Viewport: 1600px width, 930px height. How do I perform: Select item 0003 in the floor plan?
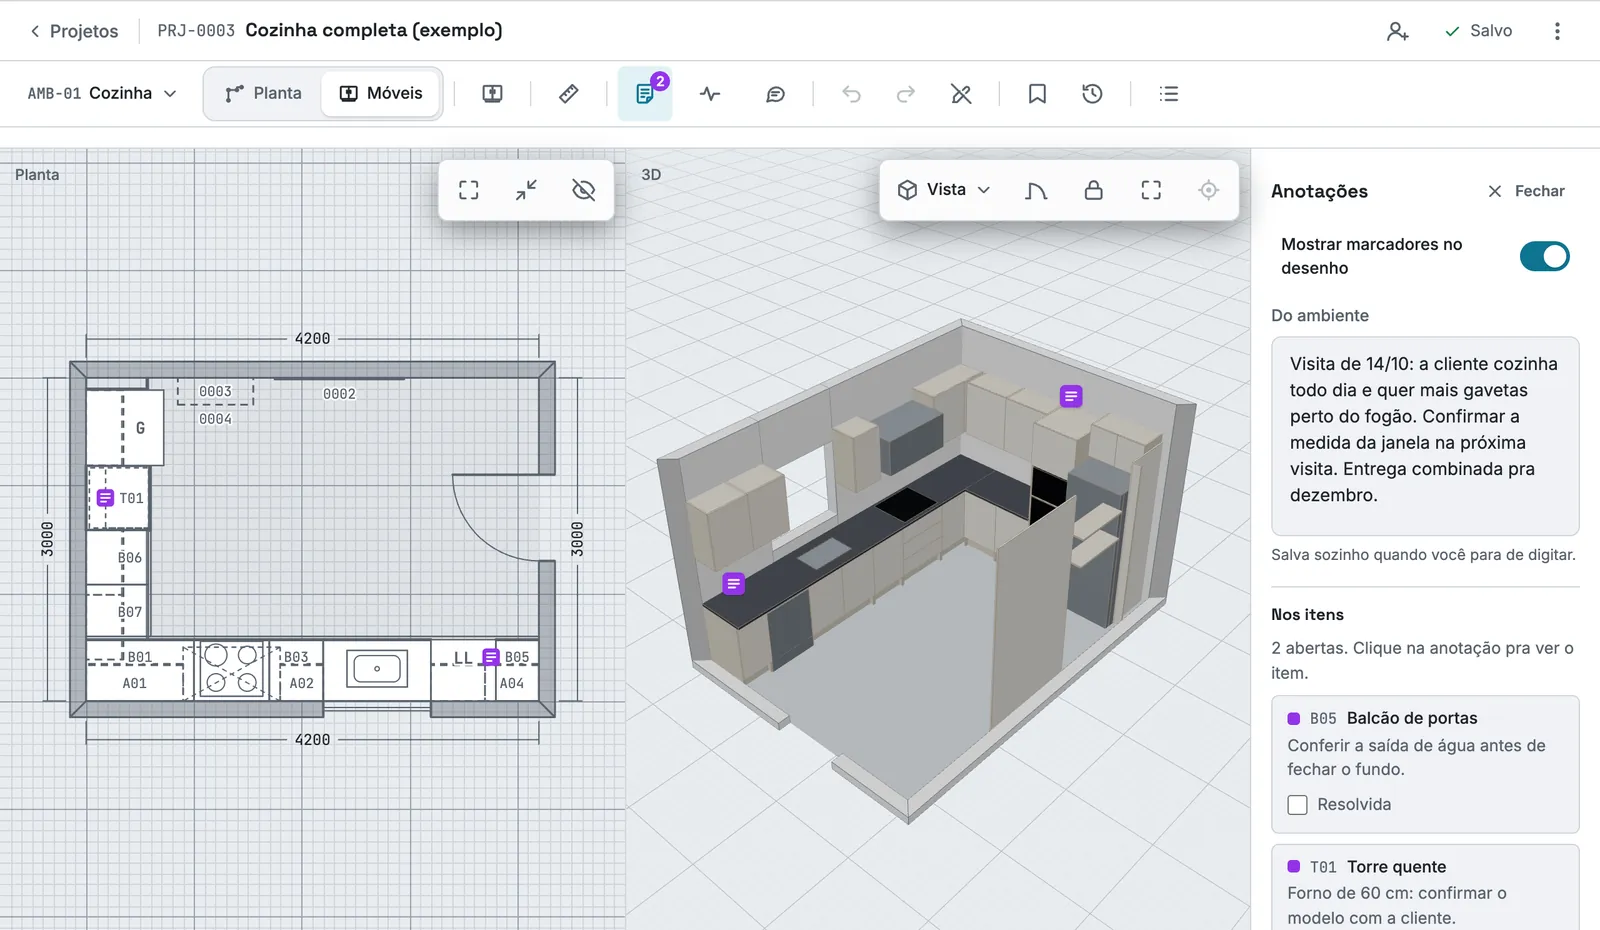[x=215, y=391]
